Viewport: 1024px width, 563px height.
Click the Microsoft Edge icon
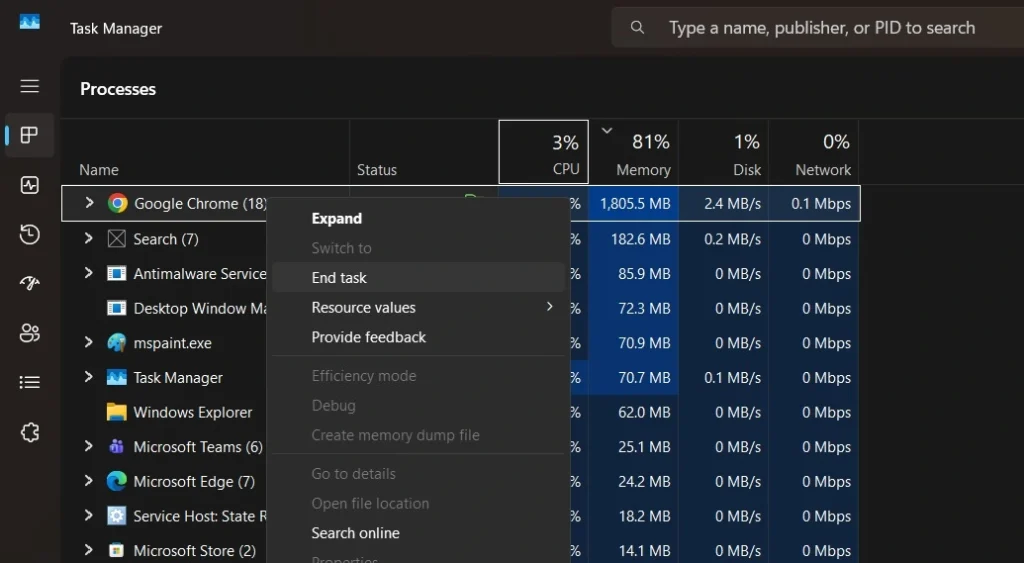(x=116, y=481)
